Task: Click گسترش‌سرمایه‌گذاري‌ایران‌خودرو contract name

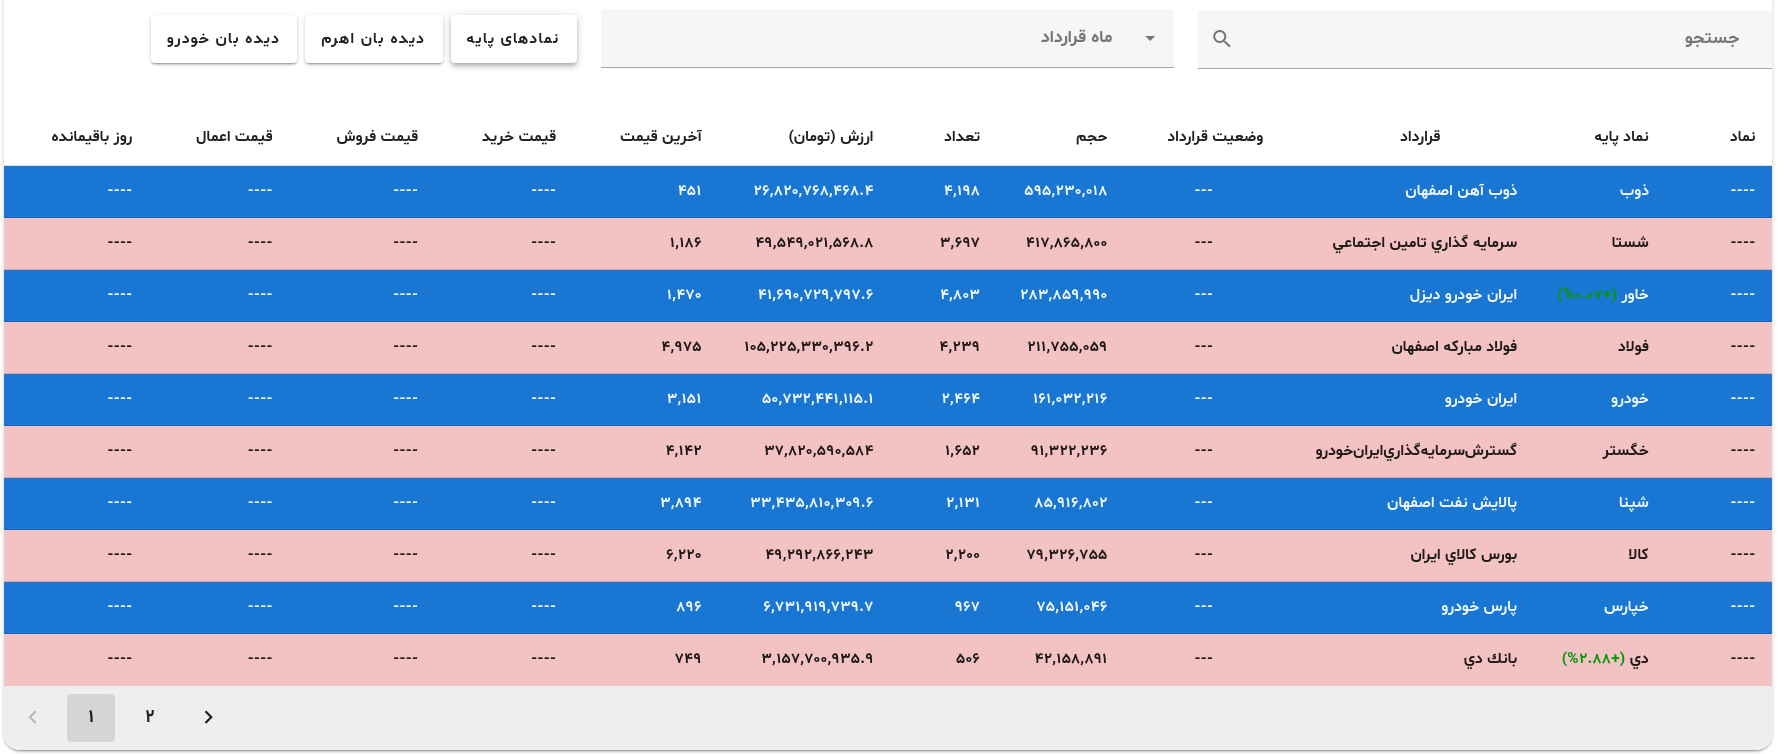Action: pos(1416,451)
